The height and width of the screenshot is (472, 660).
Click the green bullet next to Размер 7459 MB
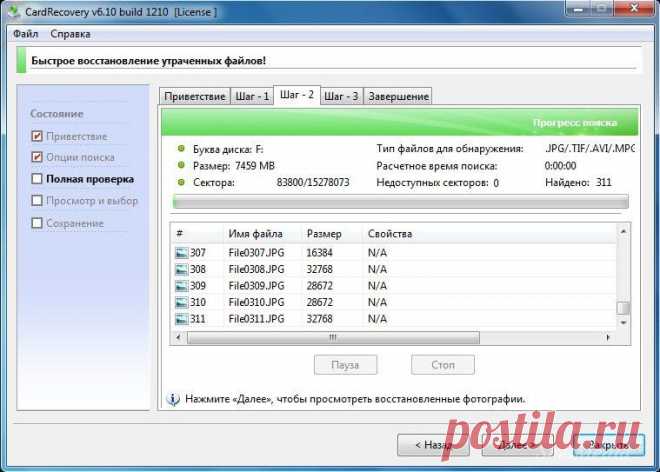(181, 165)
